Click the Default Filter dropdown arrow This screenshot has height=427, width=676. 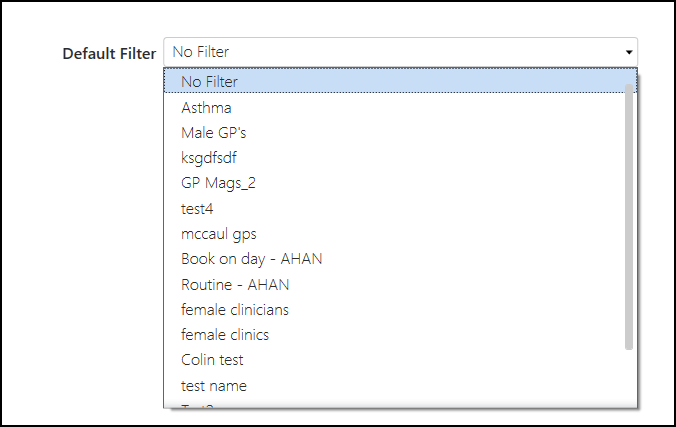tap(629, 52)
